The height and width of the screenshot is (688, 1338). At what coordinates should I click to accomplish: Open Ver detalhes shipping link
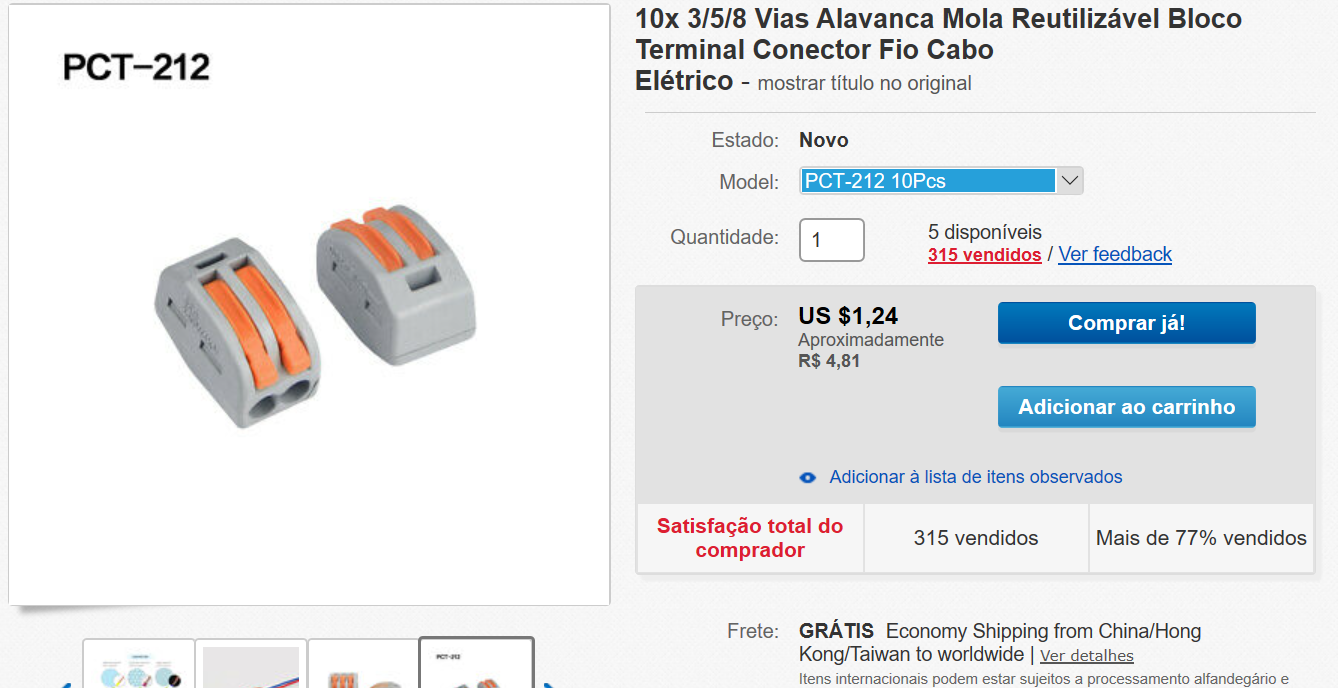1086,656
